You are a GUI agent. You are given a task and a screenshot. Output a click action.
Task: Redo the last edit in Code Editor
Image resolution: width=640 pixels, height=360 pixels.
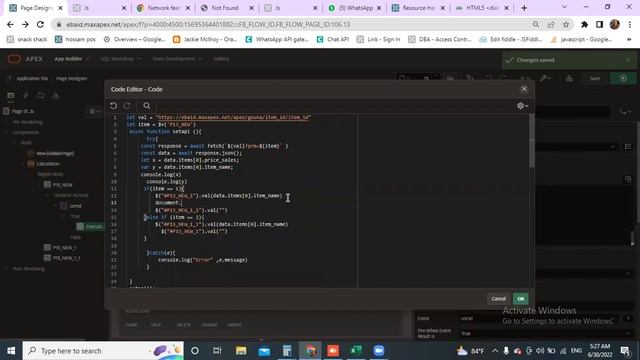[x=127, y=106]
